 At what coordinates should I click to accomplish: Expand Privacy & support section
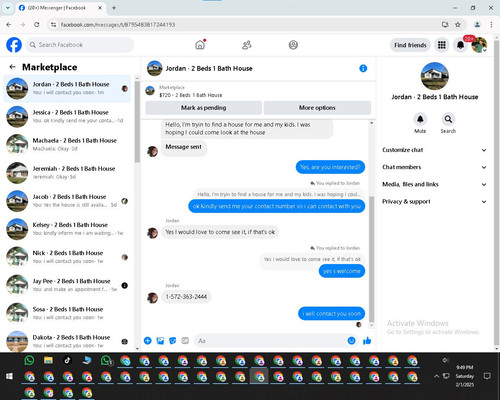pos(434,201)
